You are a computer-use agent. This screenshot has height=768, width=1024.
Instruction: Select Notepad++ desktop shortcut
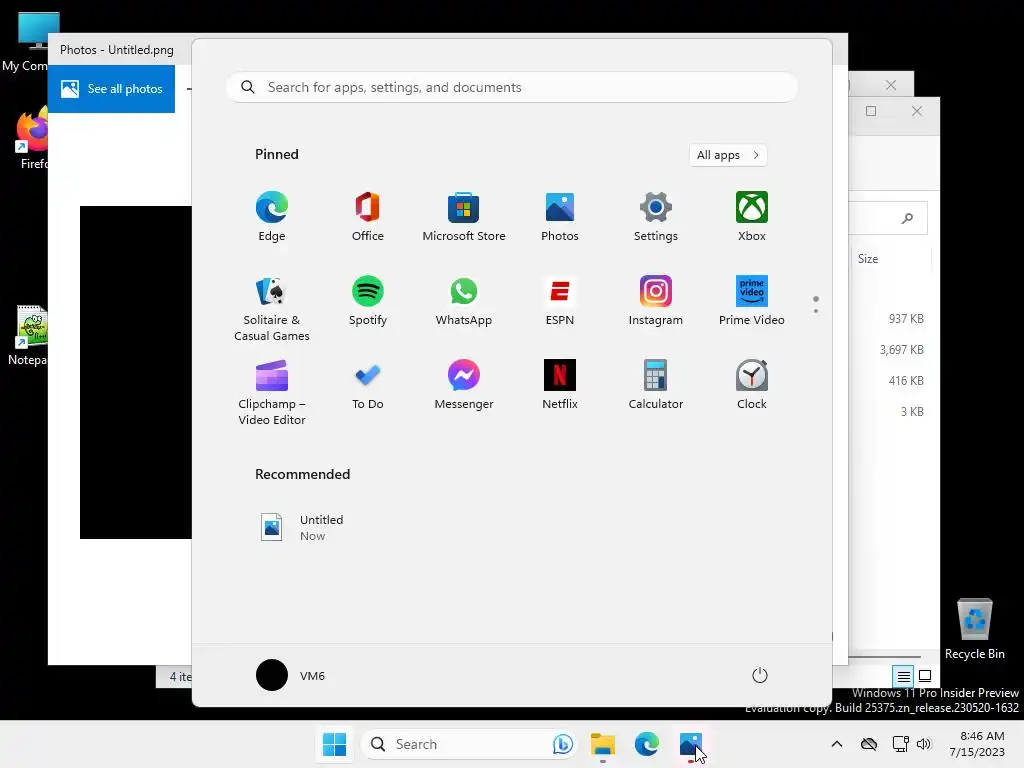tap(28, 335)
